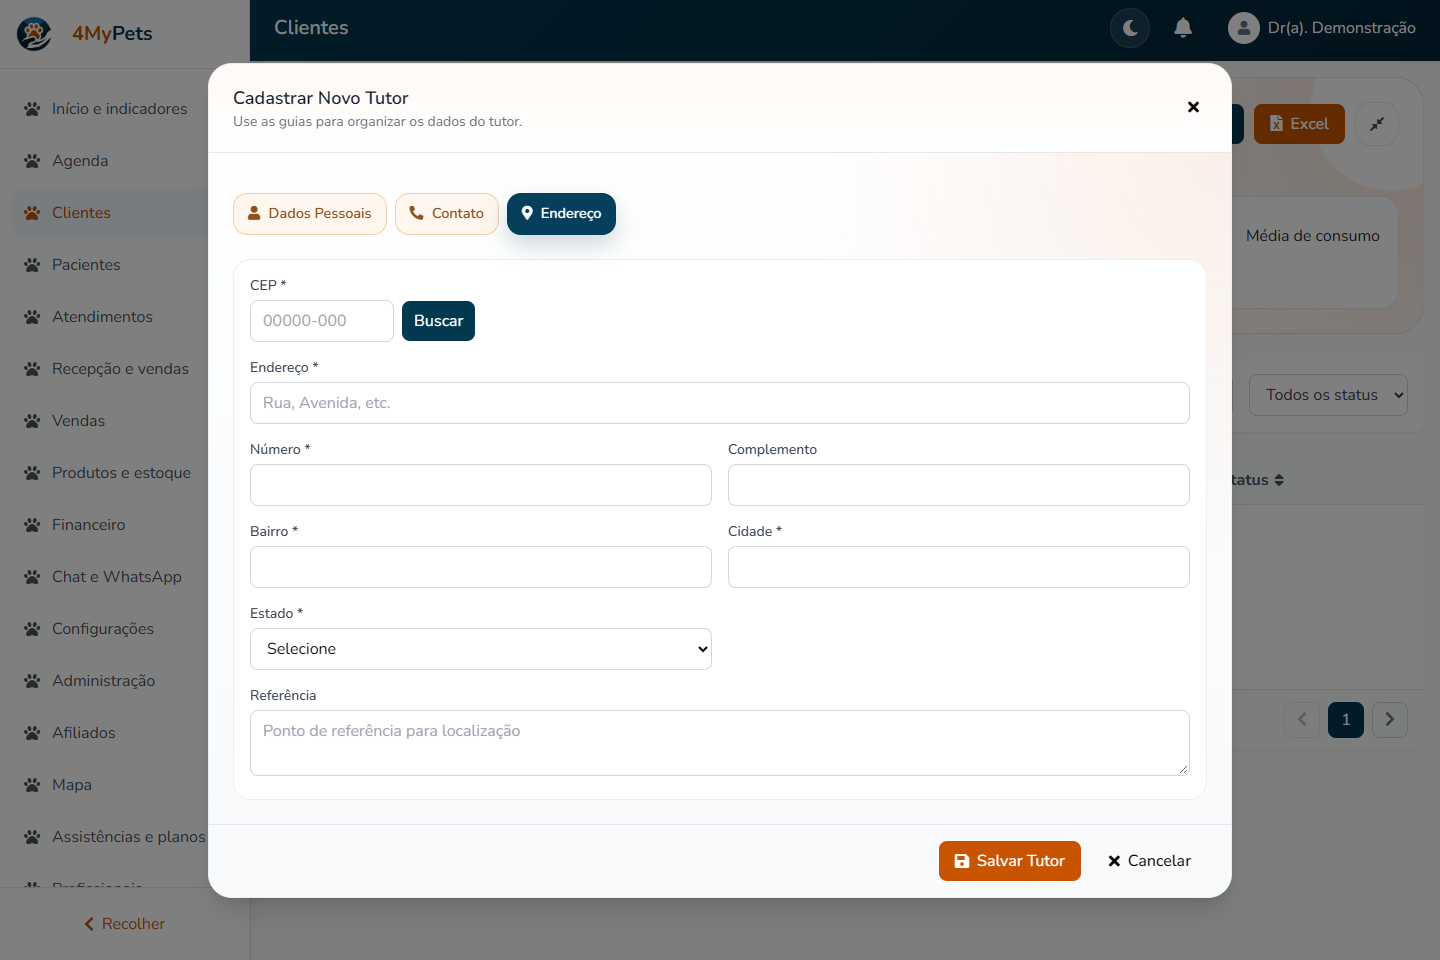Go to next page arrow in pagination

pyautogui.click(x=1390, y=720)
